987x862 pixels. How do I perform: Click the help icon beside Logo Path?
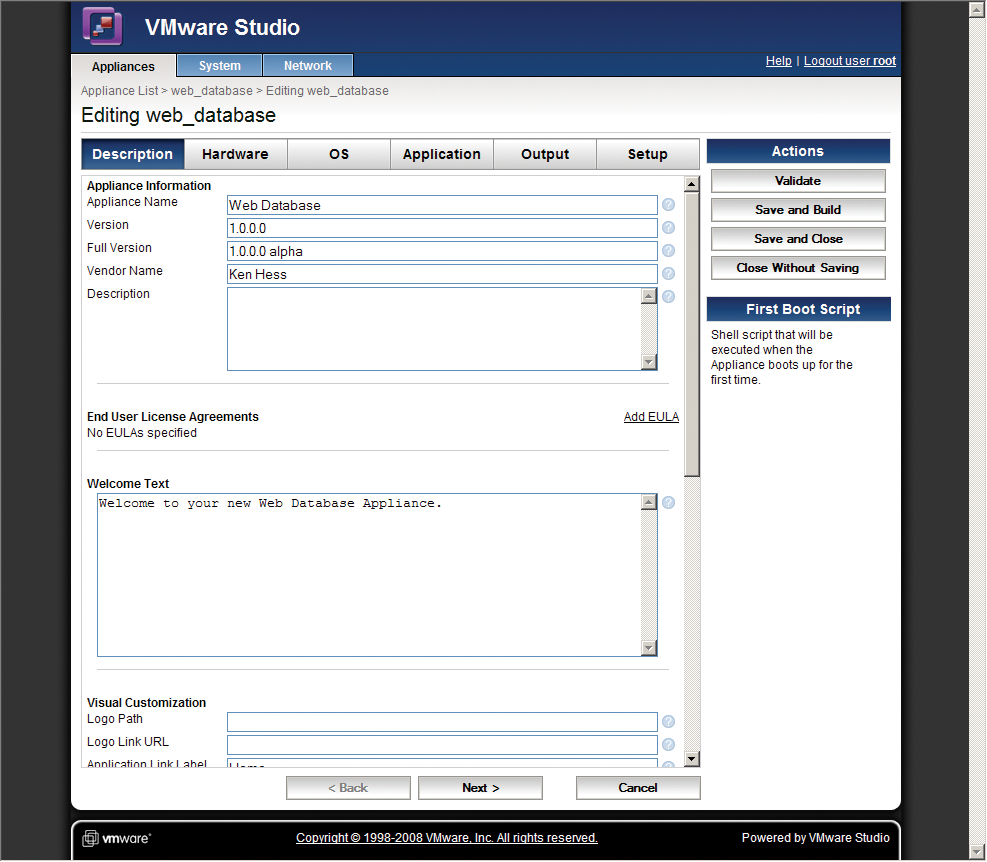(x=668, y=722)
